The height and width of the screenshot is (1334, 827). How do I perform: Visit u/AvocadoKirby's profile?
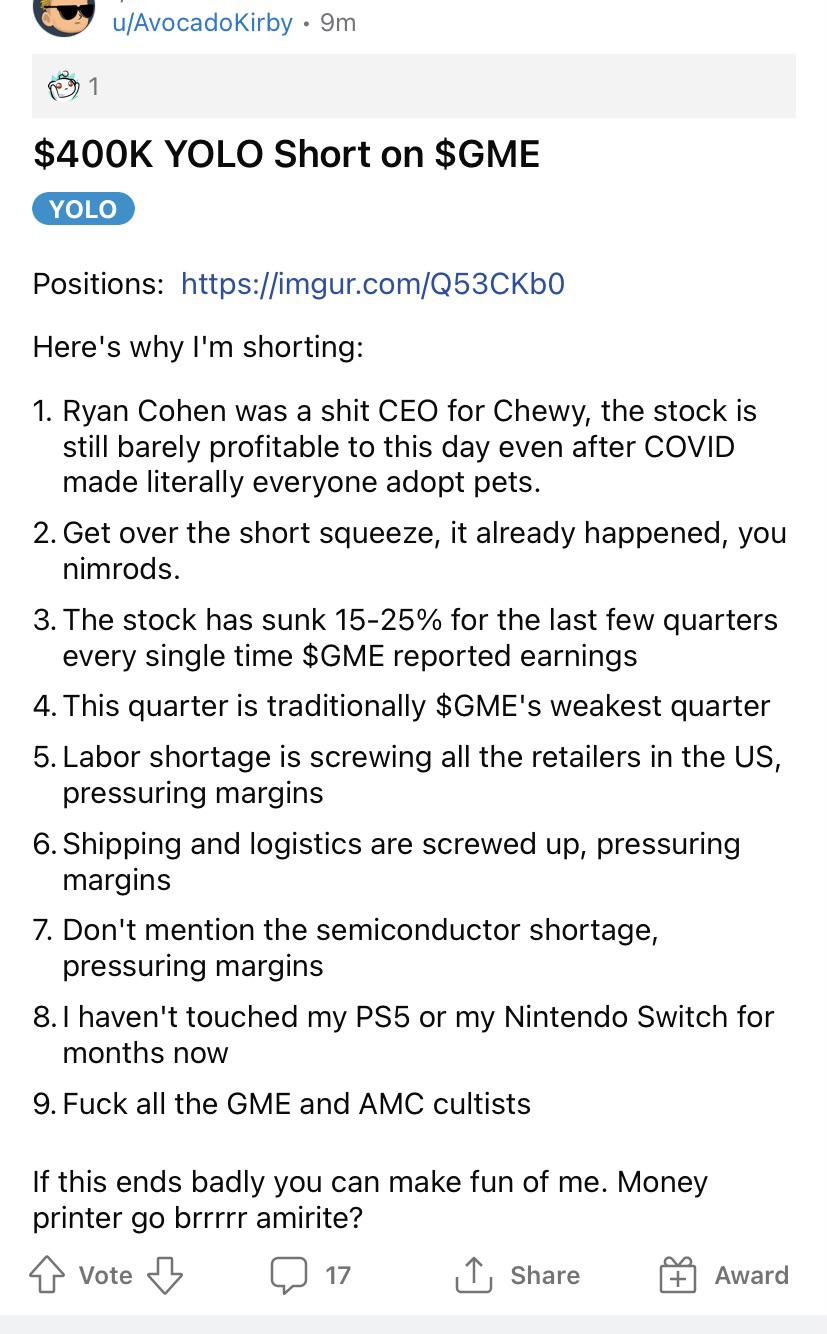[x=203, y=22]
